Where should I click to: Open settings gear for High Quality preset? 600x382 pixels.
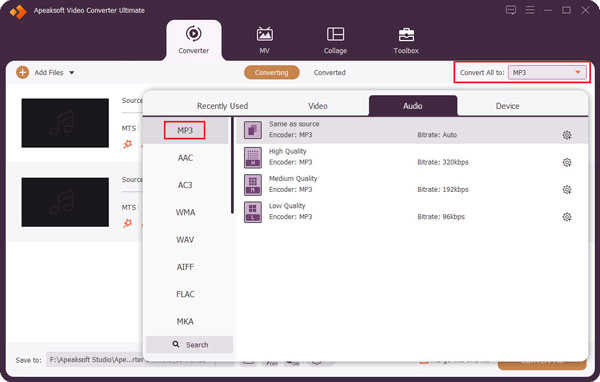(x=567, y=162)
